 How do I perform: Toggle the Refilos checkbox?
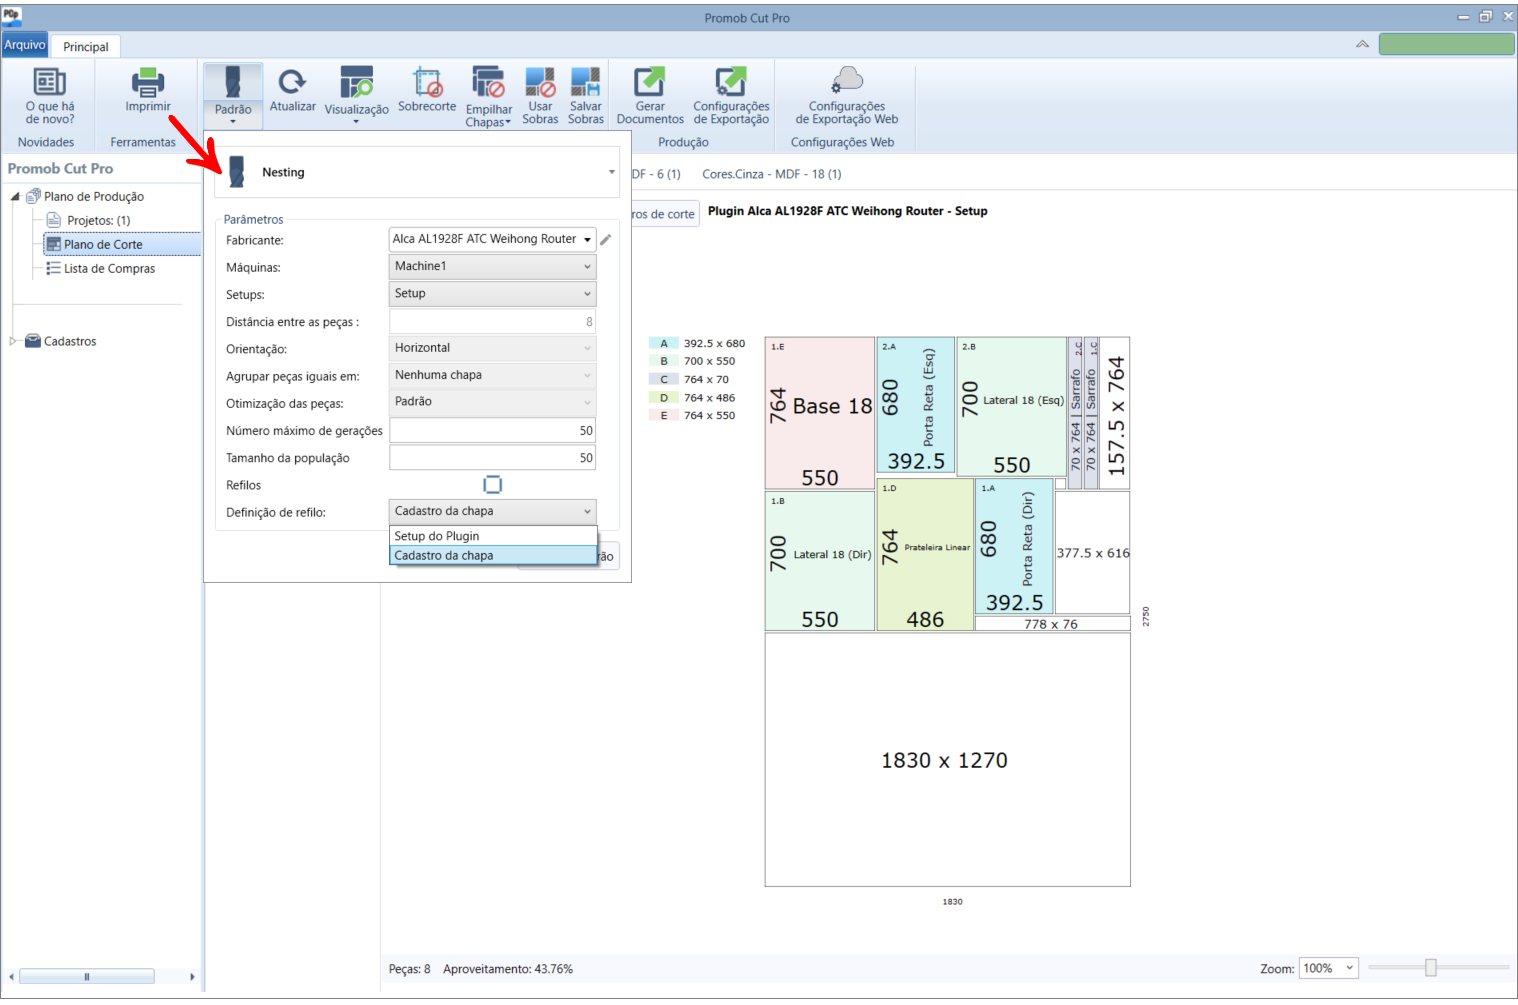click(492, 485)
